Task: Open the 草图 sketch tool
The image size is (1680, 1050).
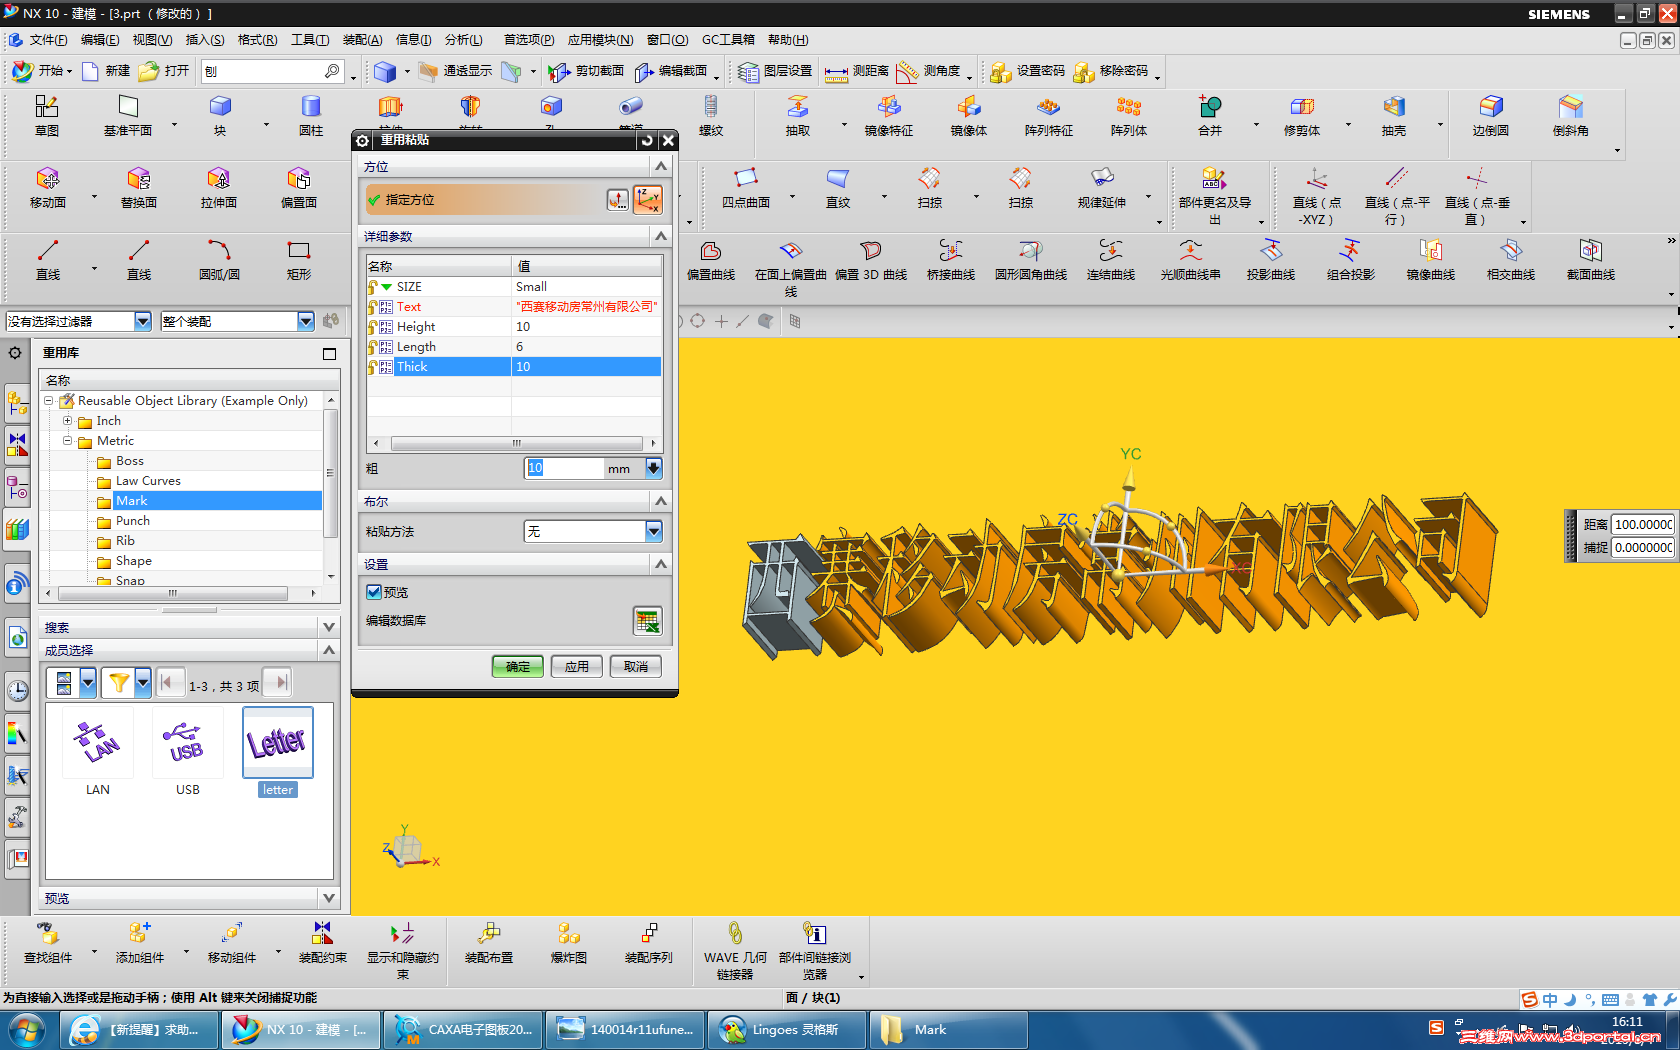Action: pyautogui.click(x=47, y=116)
